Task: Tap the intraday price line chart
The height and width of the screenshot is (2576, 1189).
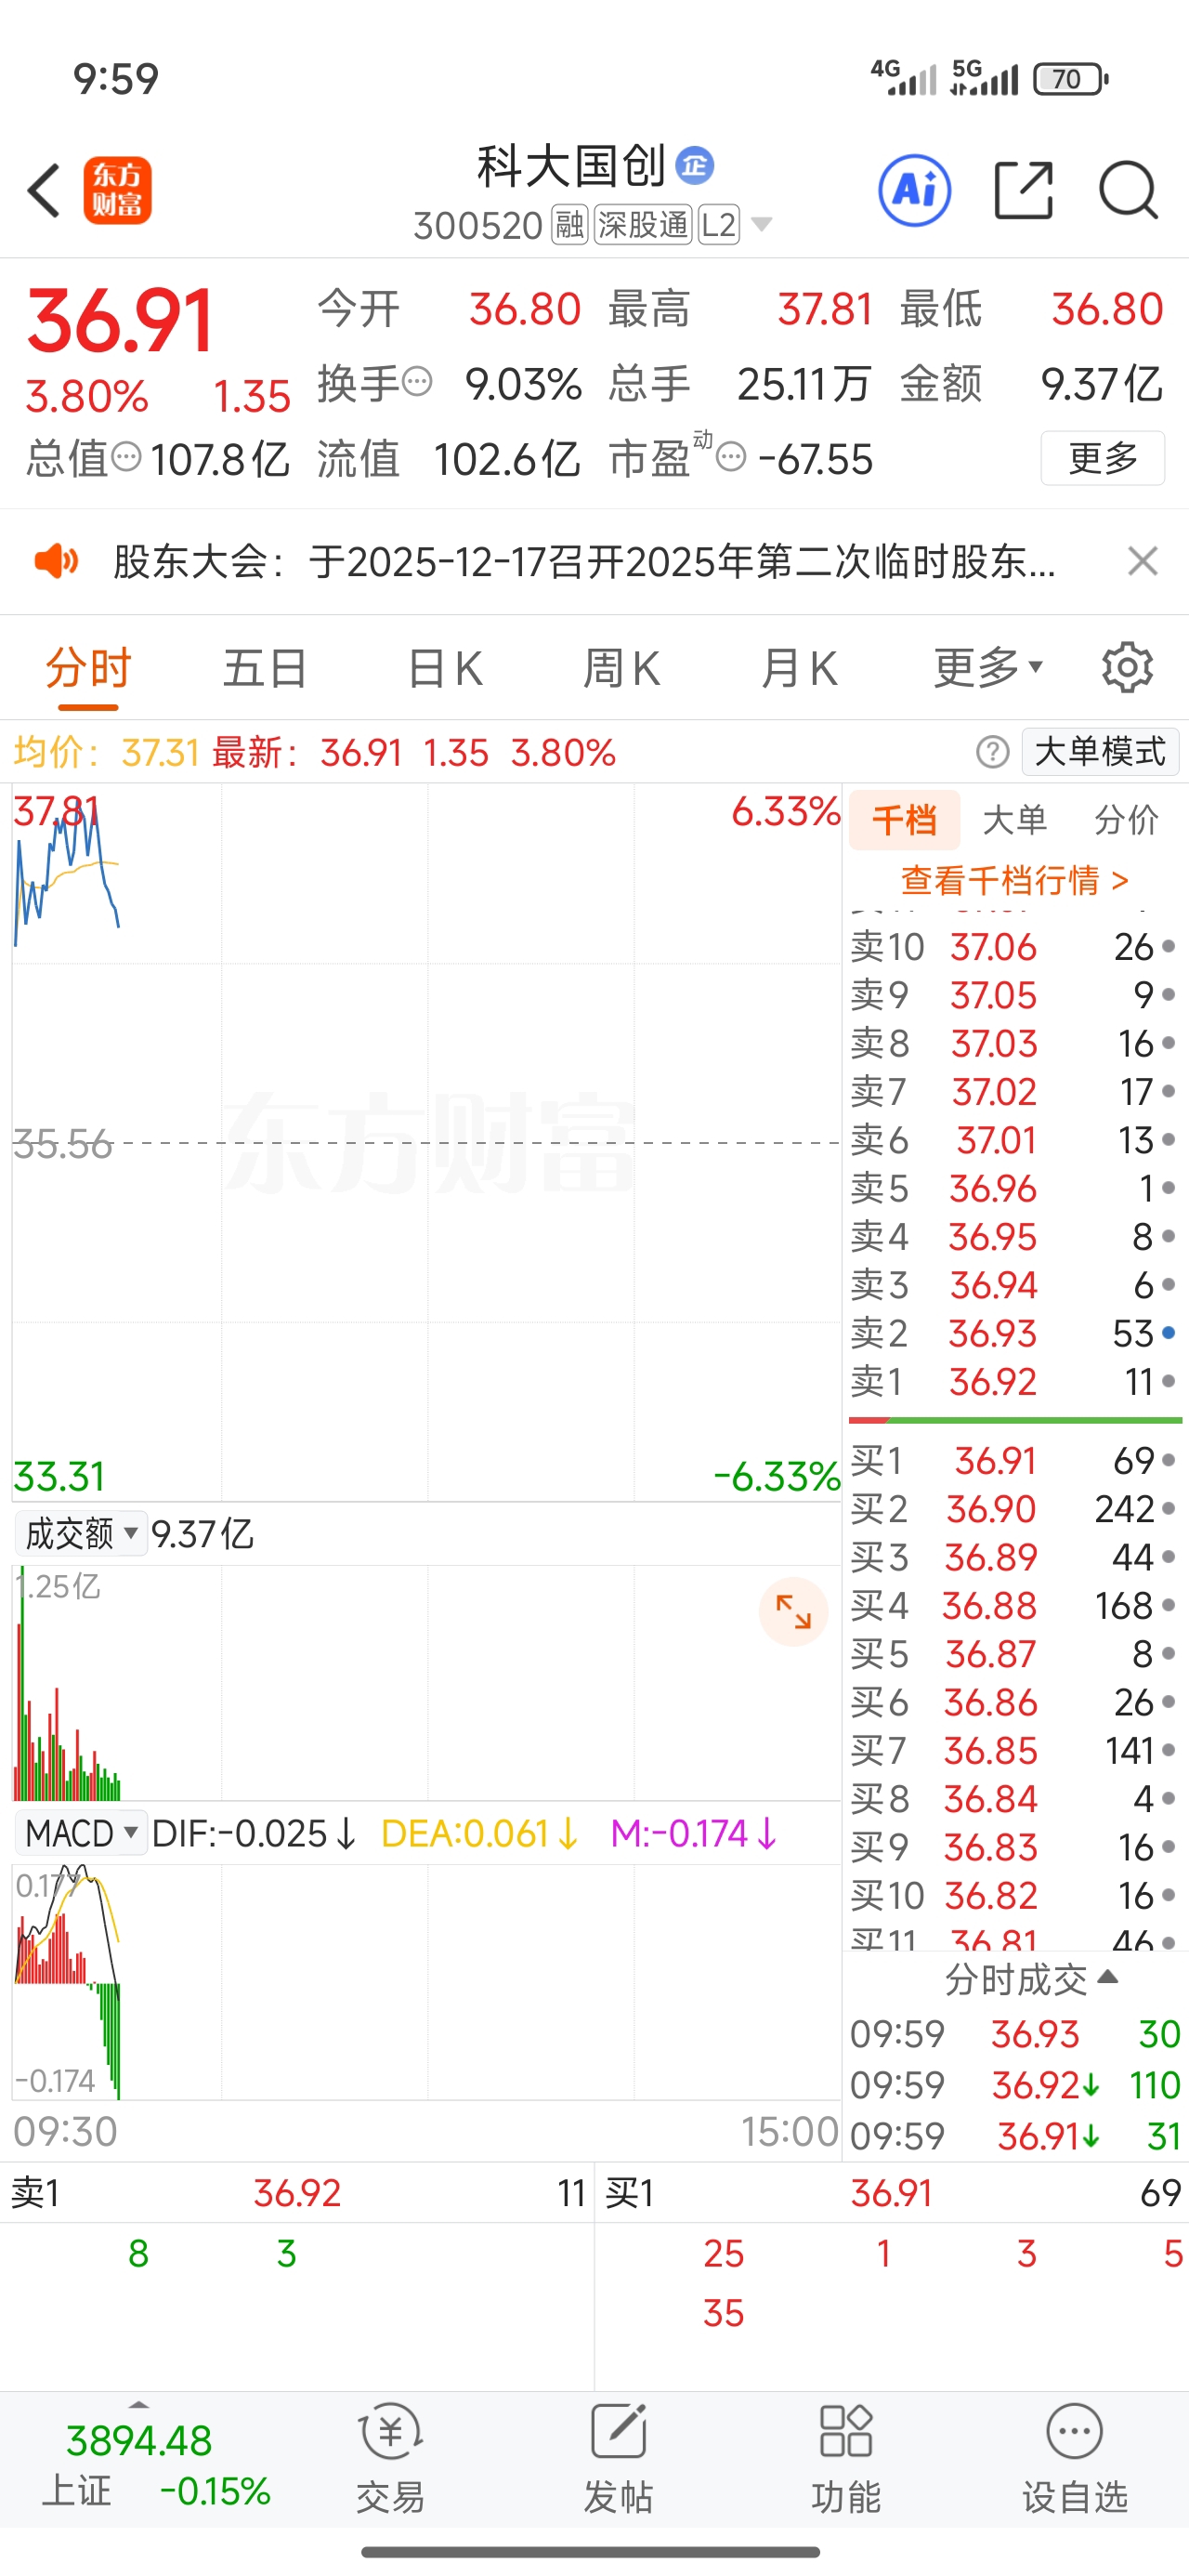Action: tap(426, 1142)
